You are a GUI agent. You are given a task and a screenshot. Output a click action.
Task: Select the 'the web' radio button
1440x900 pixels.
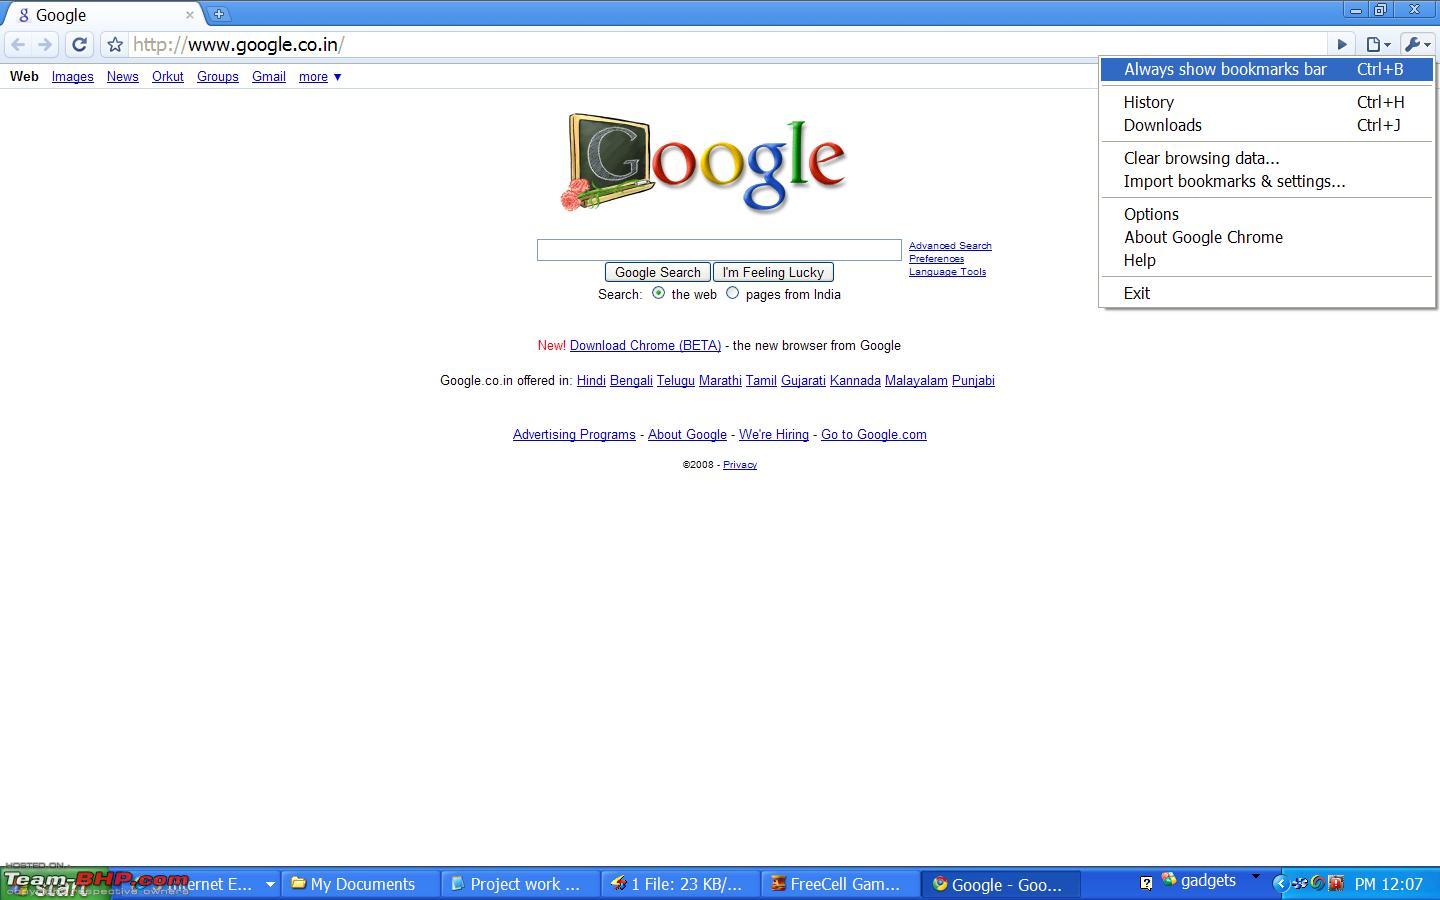(x=658, y=293)
